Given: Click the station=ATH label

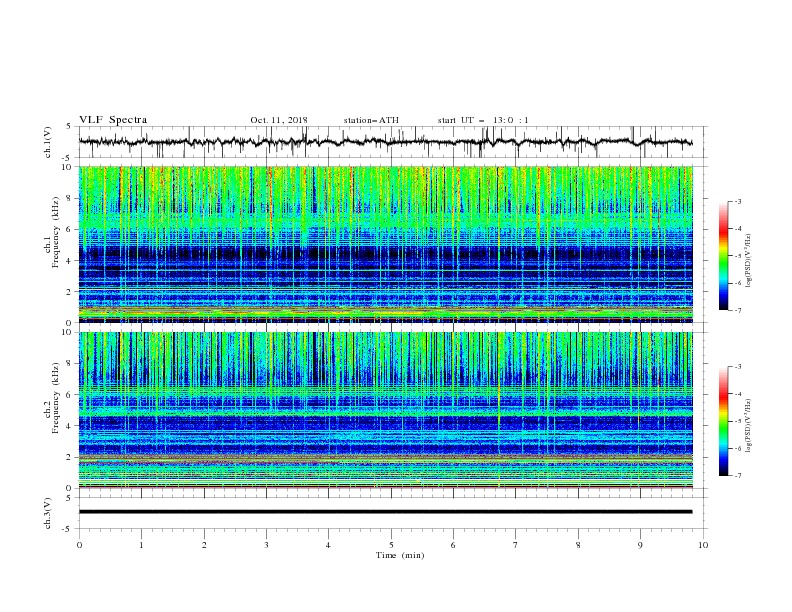Looking at the screenshot, I should click(371, 120).
